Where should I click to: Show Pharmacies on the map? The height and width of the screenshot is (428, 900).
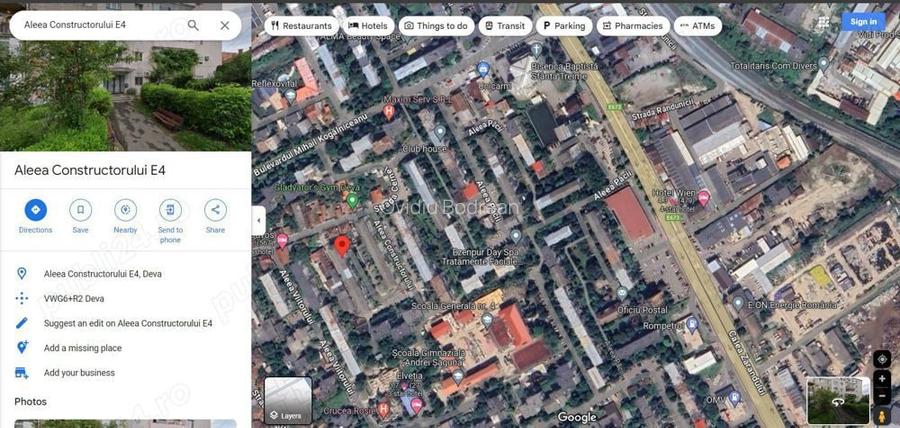tap(632, 26)
